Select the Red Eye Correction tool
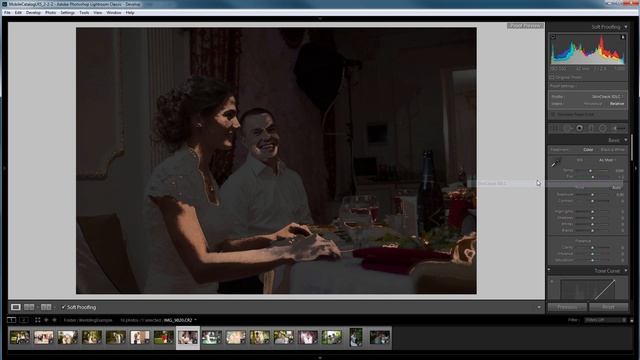 coord(579,128)
